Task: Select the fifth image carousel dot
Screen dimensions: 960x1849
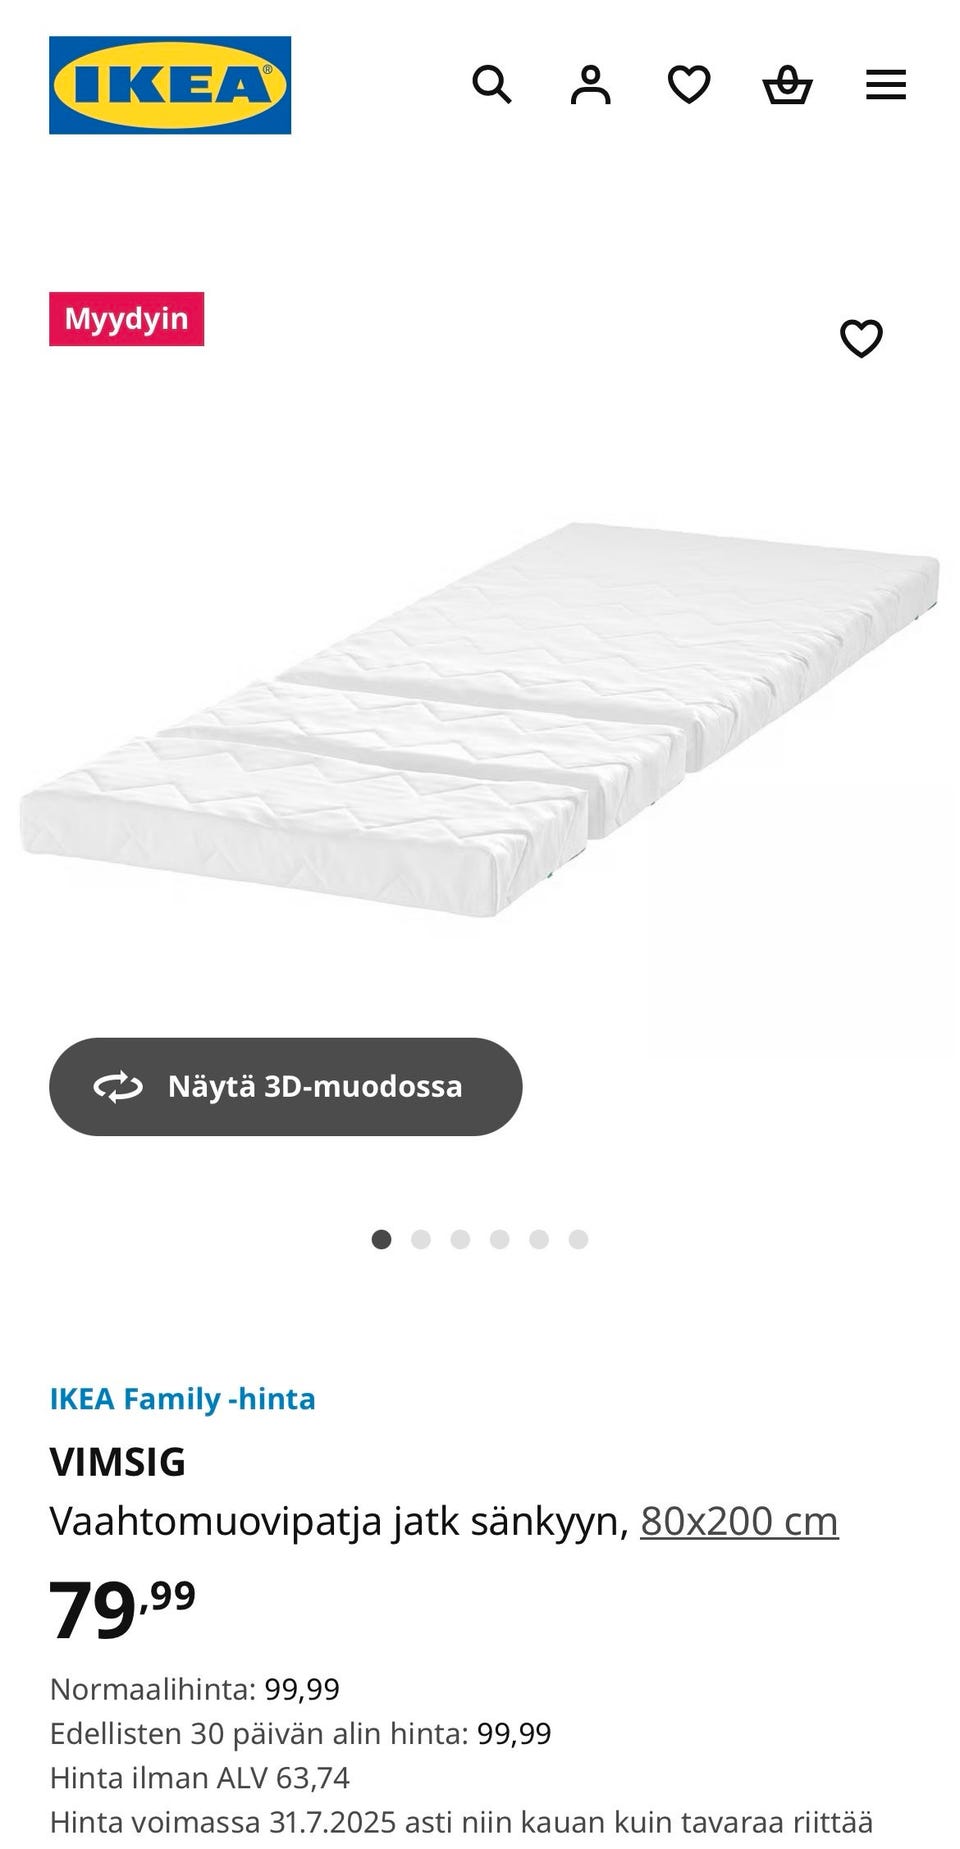Action: (539, 1239)
